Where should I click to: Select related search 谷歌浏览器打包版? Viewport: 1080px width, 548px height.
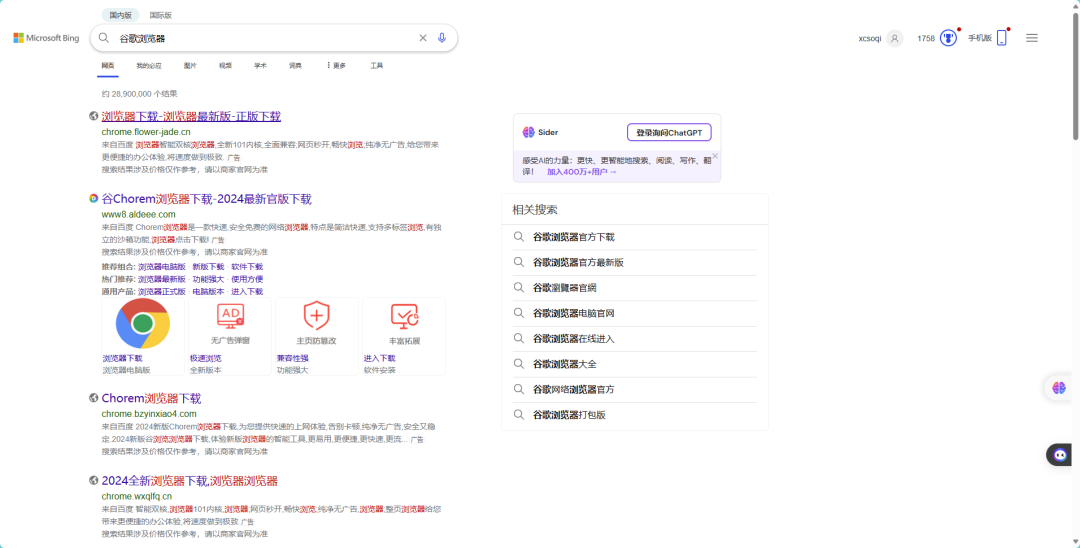[x=570, y=414]
